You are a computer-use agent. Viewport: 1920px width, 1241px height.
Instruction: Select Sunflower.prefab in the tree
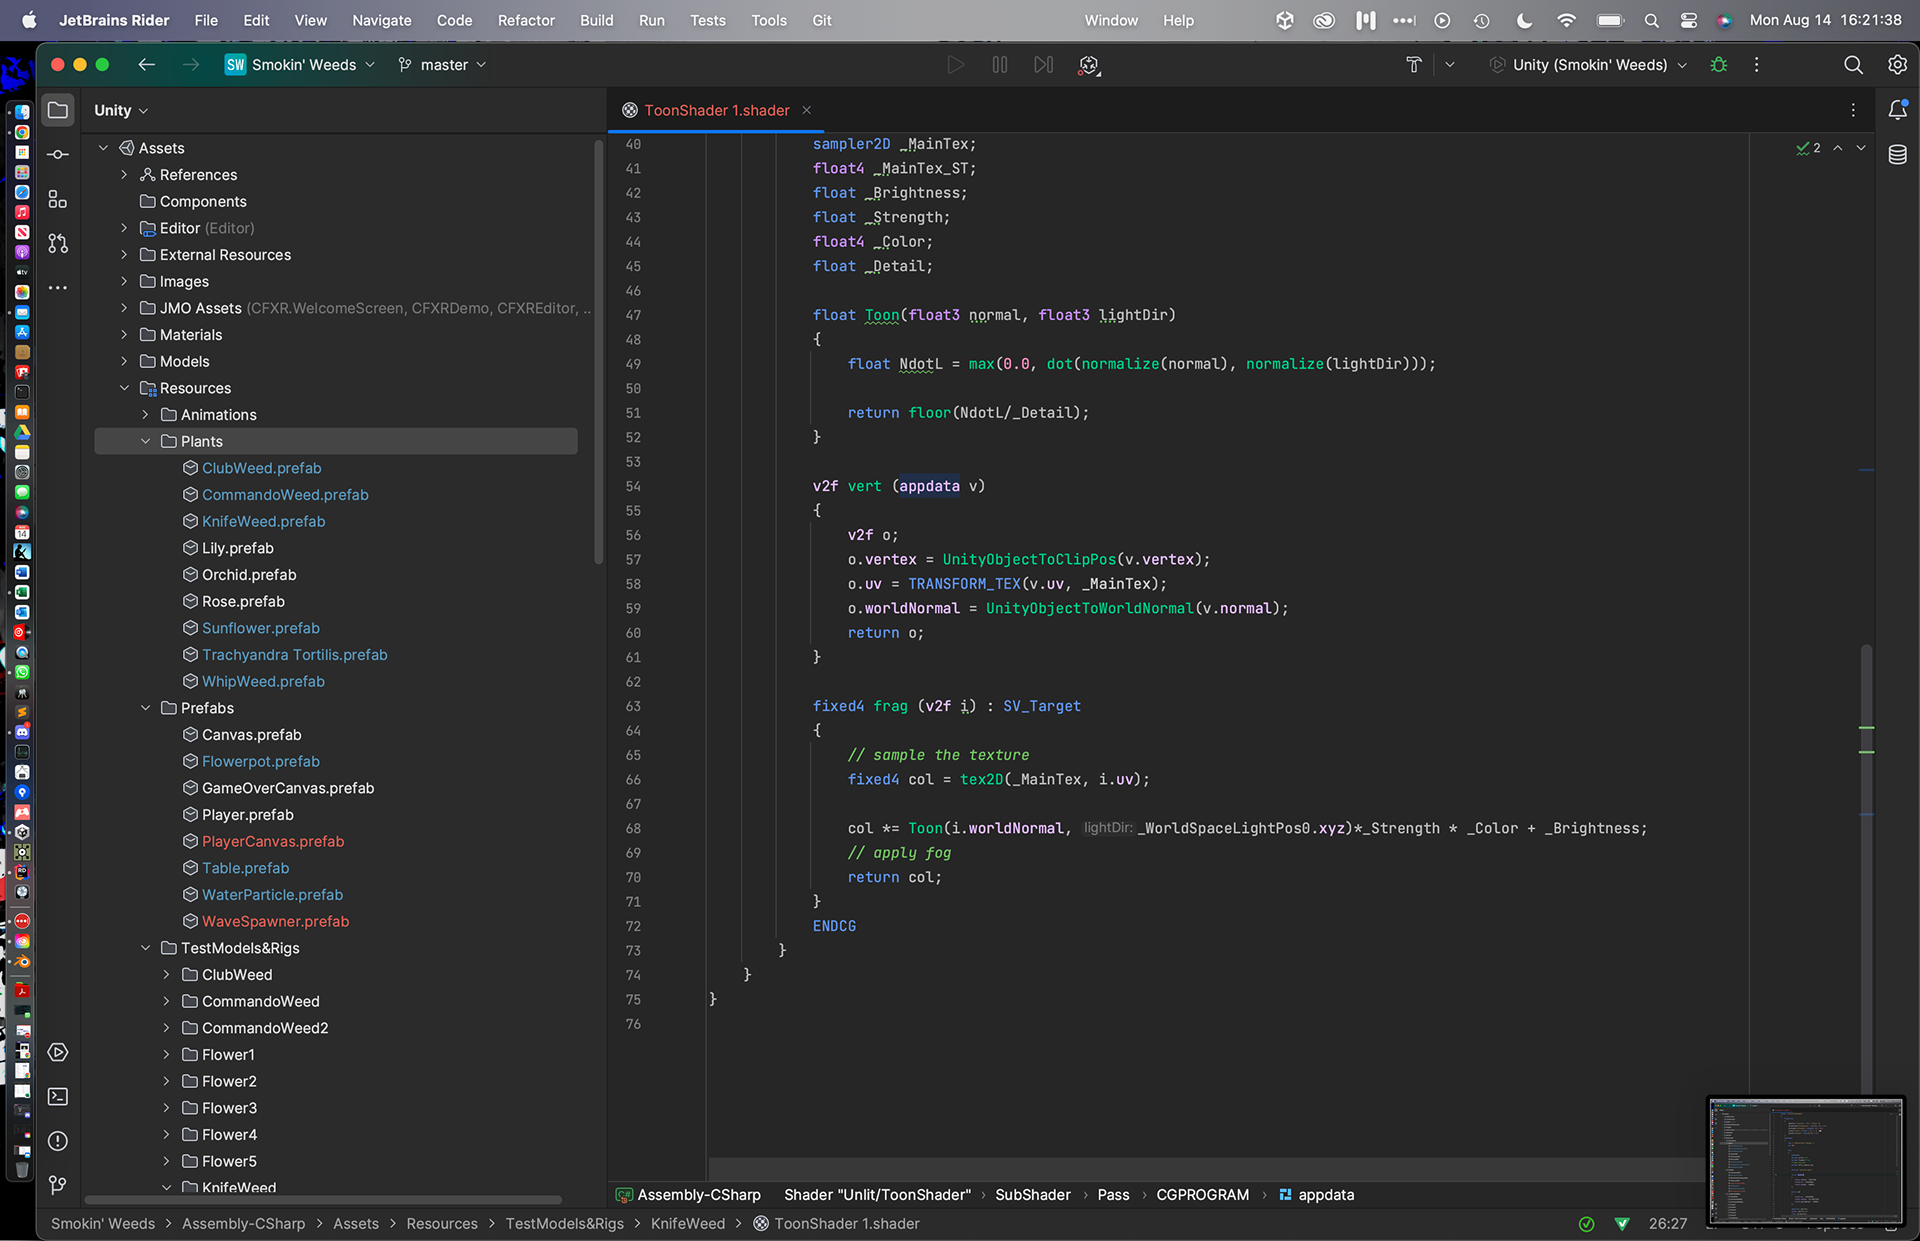coord(260,628)
